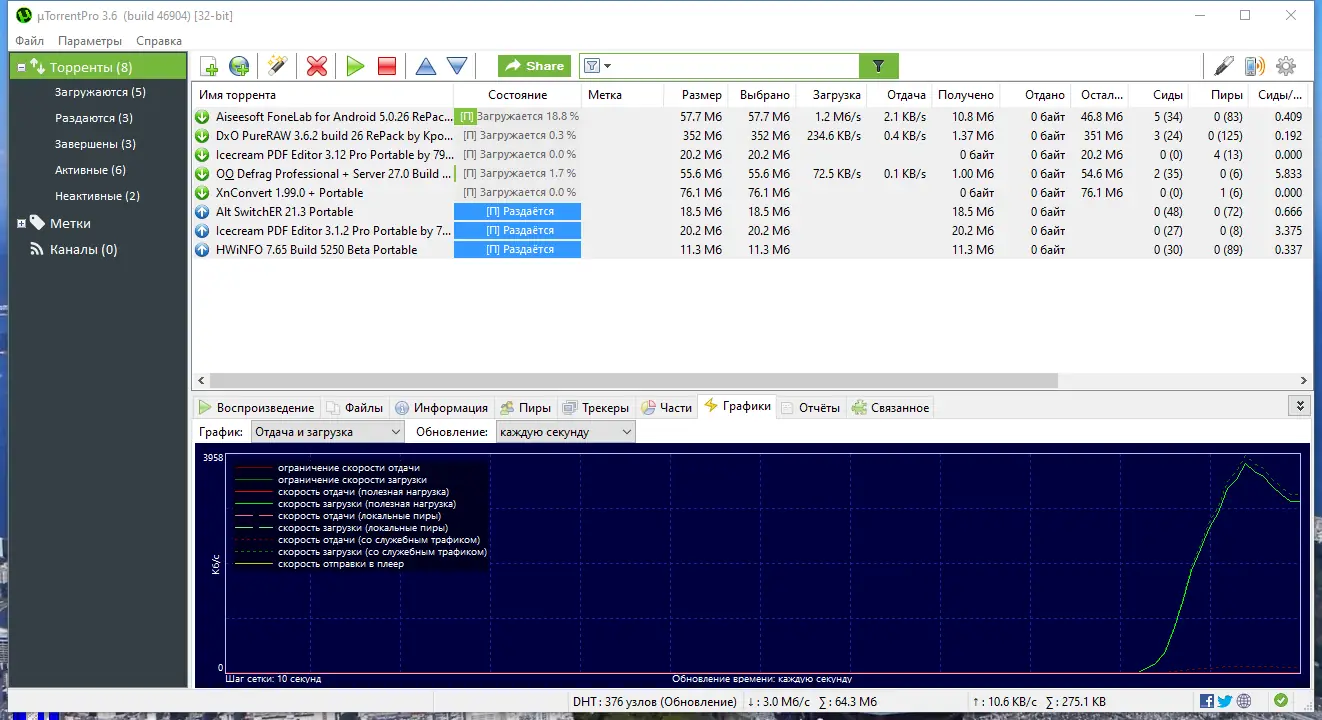Open the Файл menu
This screenshot has width=1322, height=720.
point(29,41)
